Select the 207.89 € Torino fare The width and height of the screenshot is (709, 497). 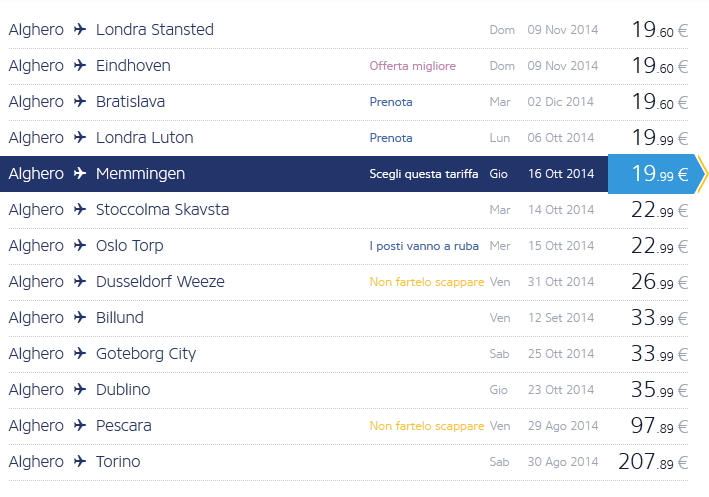(652, 462)
